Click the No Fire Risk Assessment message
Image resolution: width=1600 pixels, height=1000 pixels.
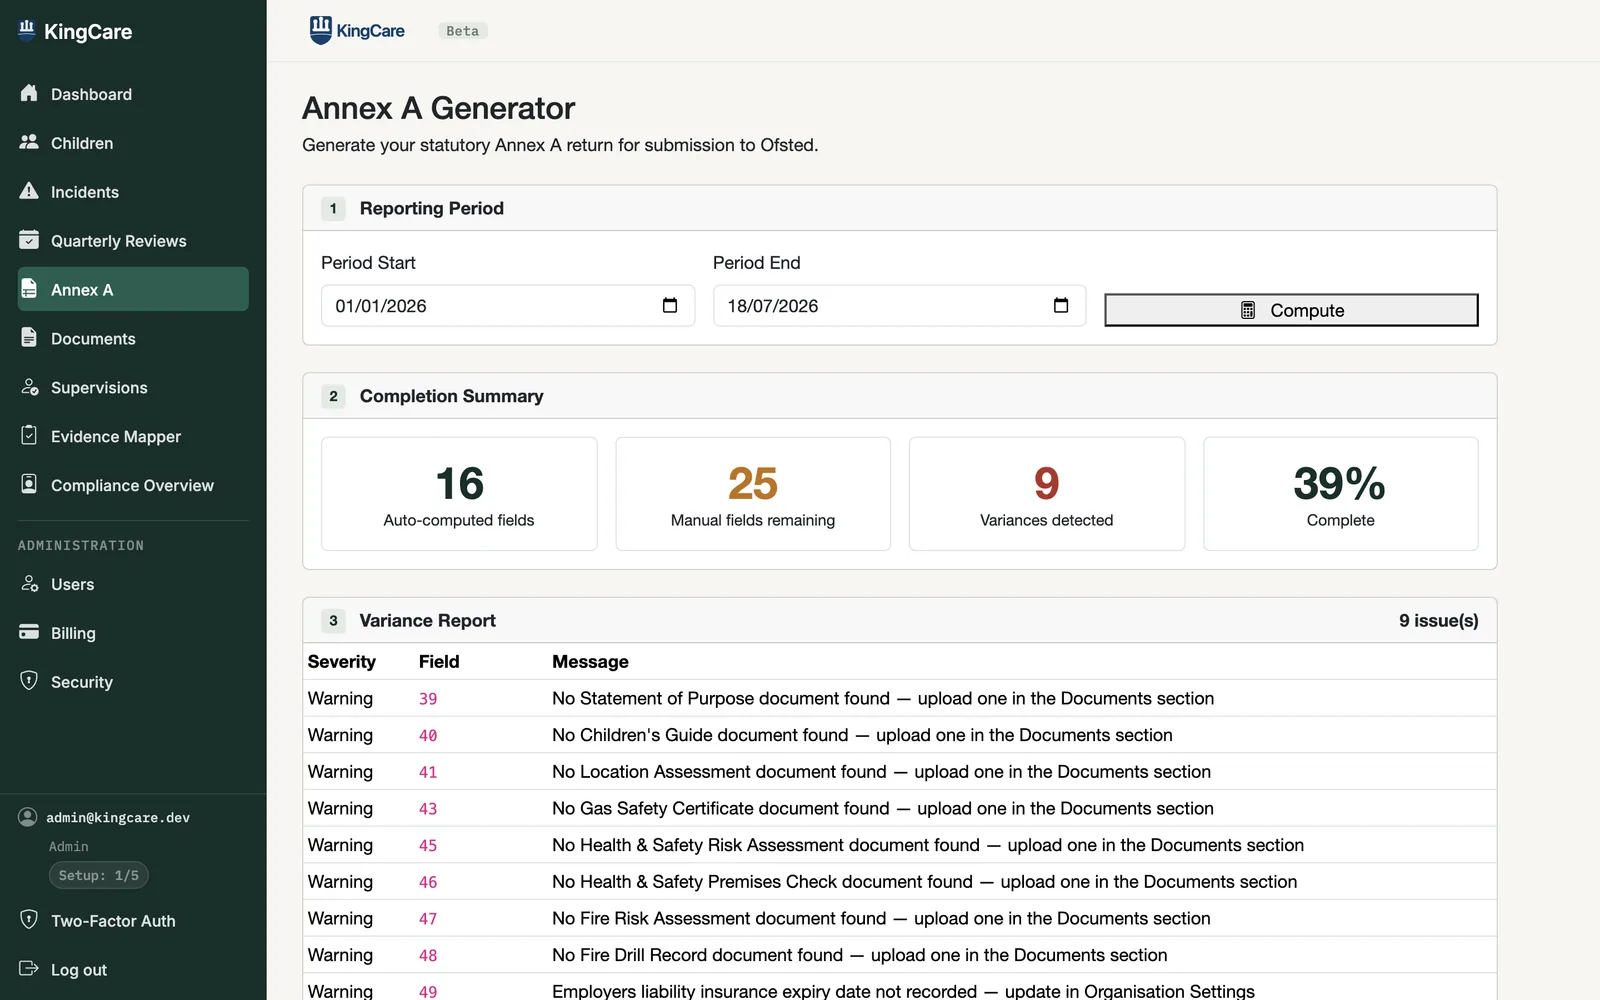click(x=881, y=918)
